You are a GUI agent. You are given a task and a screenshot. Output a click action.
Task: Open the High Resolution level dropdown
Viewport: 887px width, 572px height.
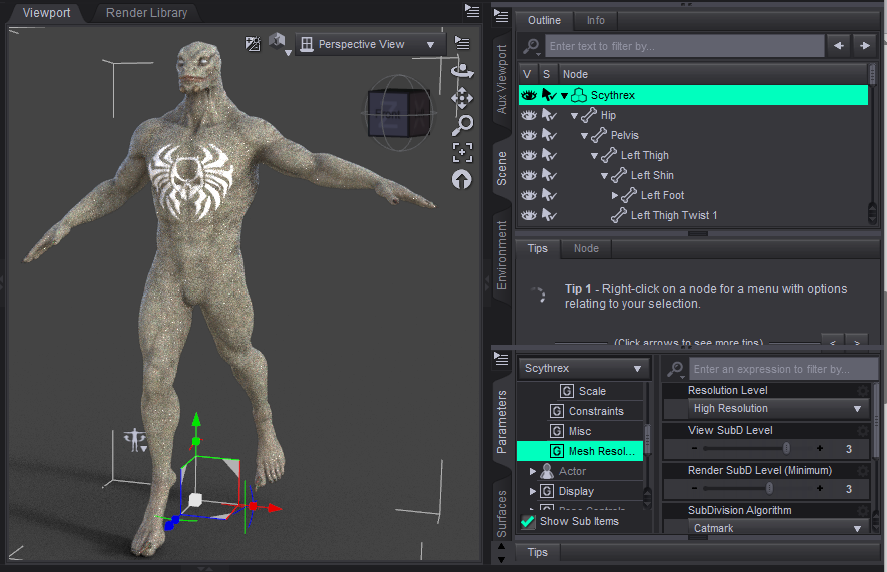(x=777, y=408)
